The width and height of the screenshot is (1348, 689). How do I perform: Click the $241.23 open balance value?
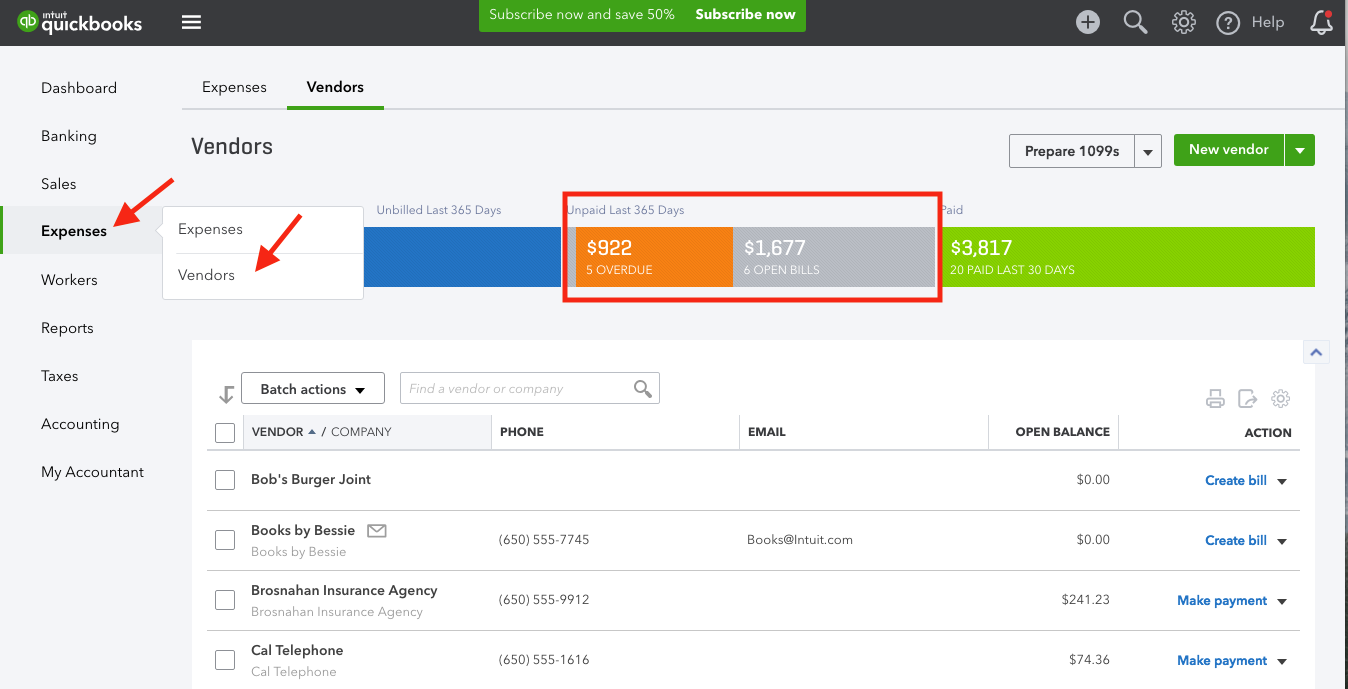click(1086, 600)
